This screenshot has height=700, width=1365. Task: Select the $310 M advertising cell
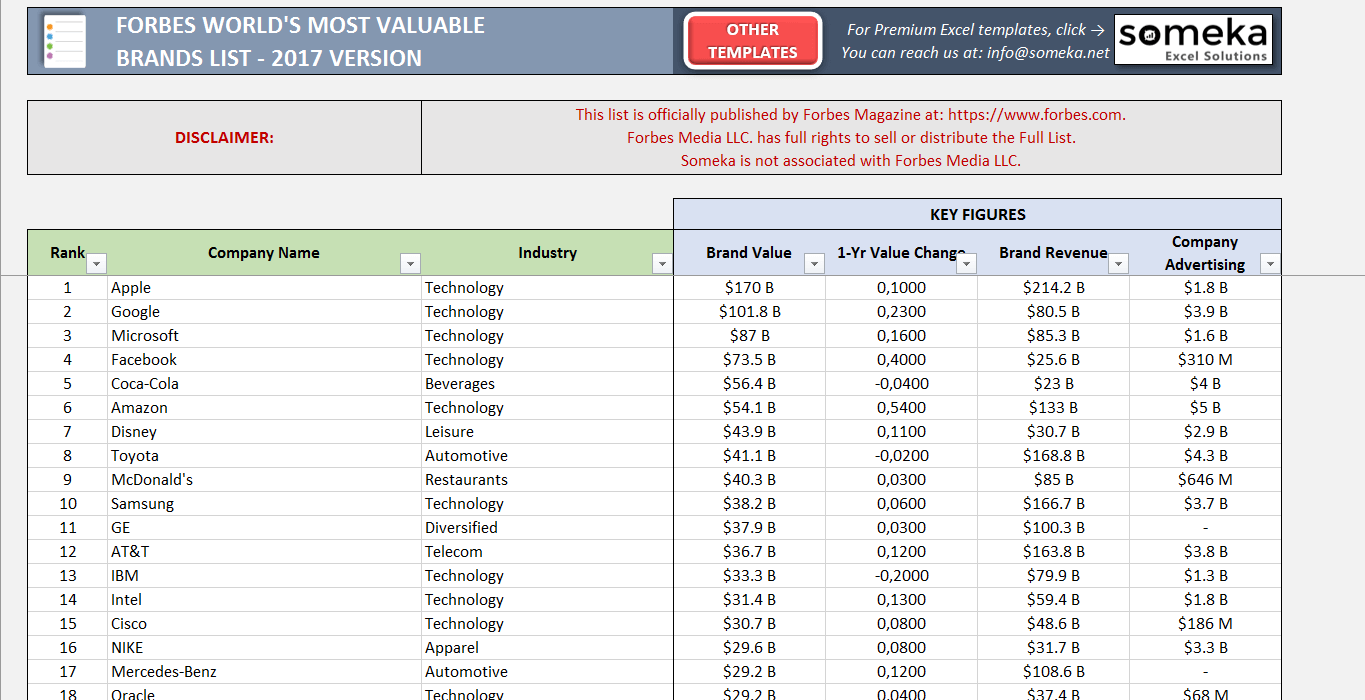coord(1205,360)
